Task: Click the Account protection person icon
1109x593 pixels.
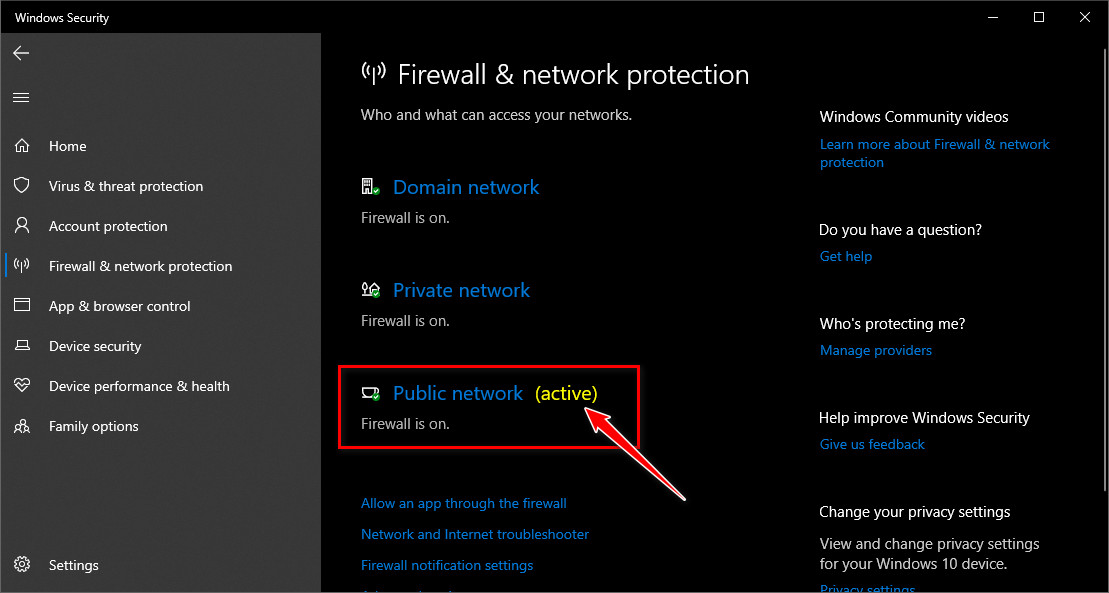Action: 21,226
